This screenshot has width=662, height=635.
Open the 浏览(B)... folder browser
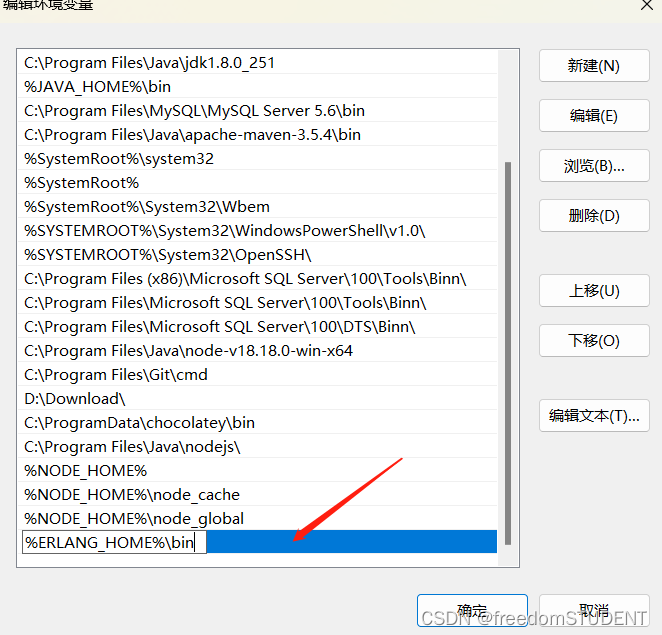coord(593,166)
